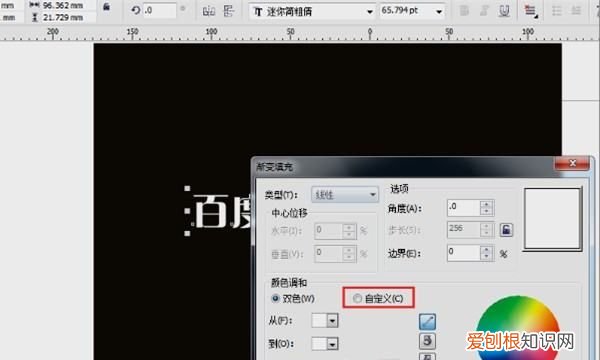
Task: Click the 百度 text object on canvas
Action: [222, 211]
